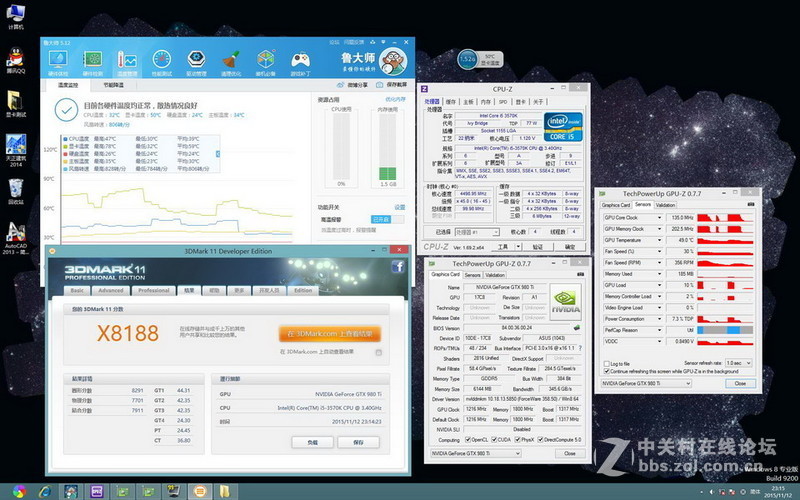This screenshot has width=800, height=500.
Task: Click the Weibo share icon in Lu Dashi
Action: tap(341, 85)
